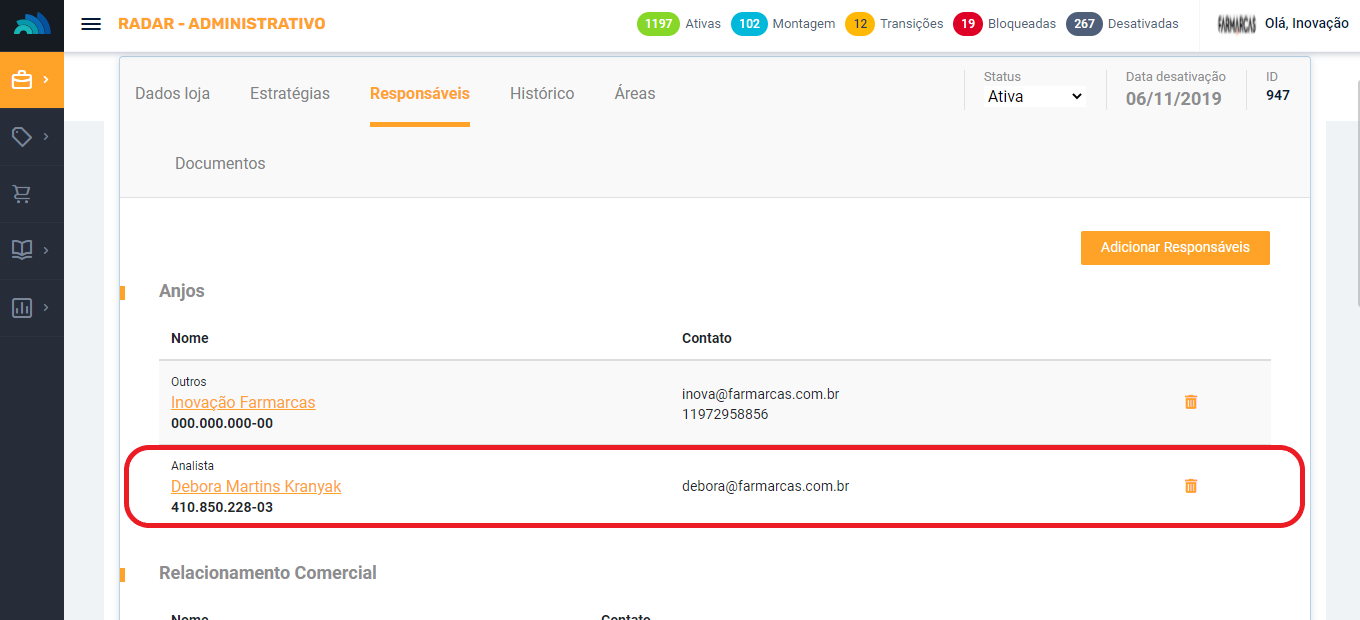The width and height of the screenshot is (1360, 620).
Task: Open the Histórico tab
Action: click(542, 94)
